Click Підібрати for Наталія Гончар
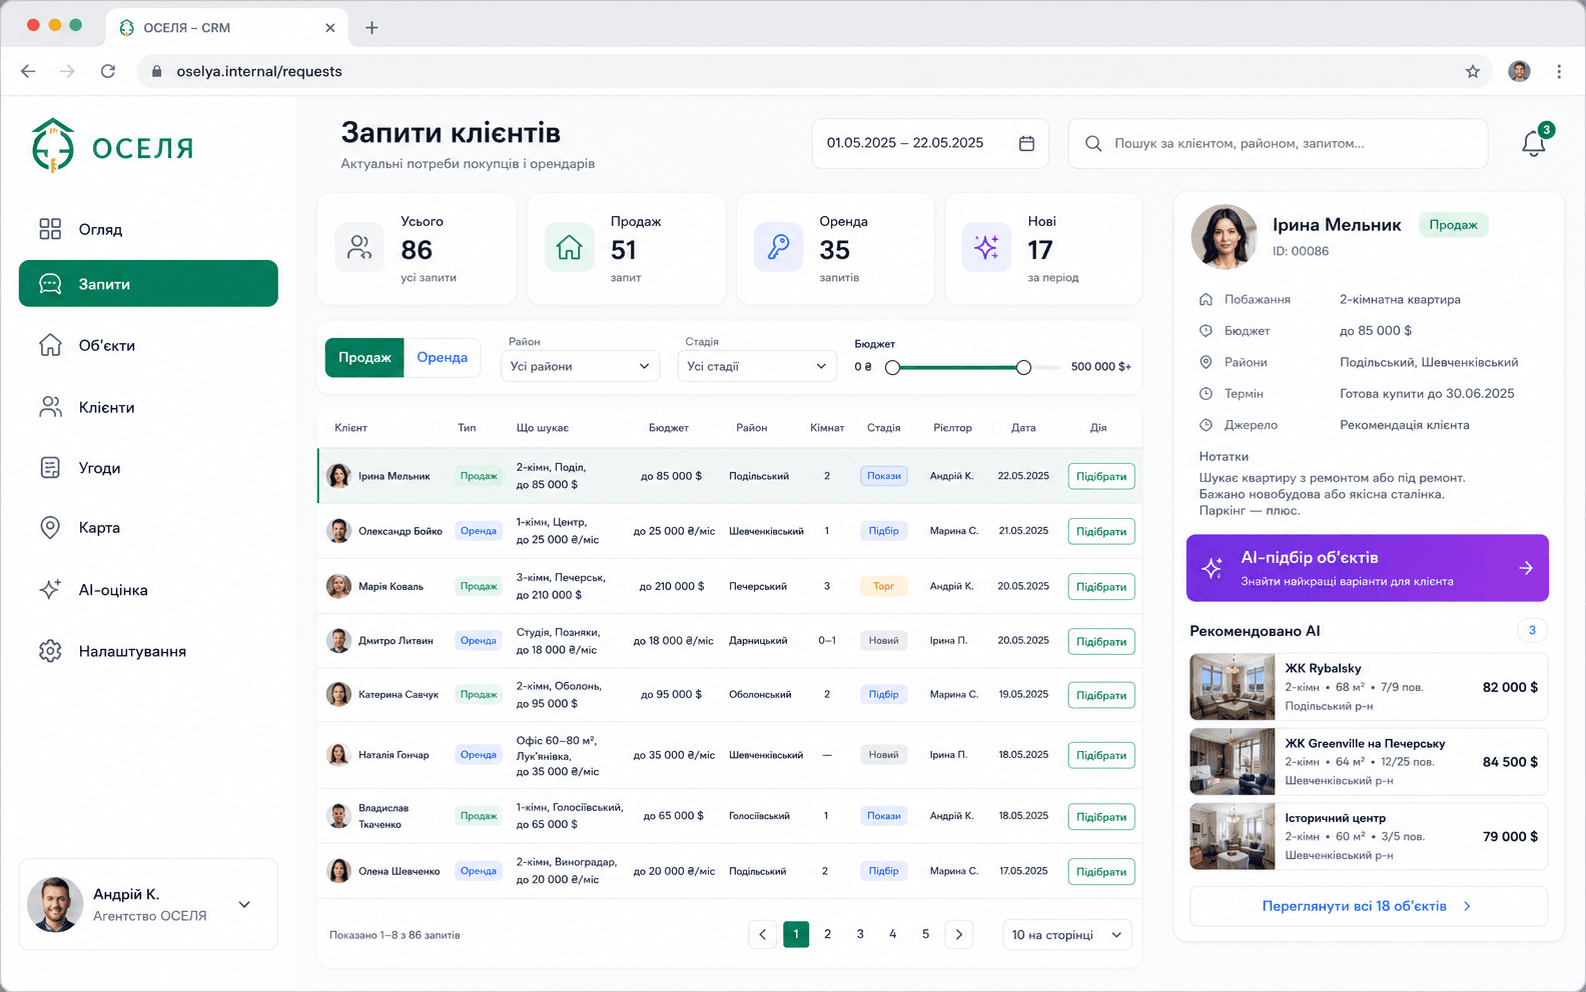This screenshot has width=1586, height=992. 1101,755
